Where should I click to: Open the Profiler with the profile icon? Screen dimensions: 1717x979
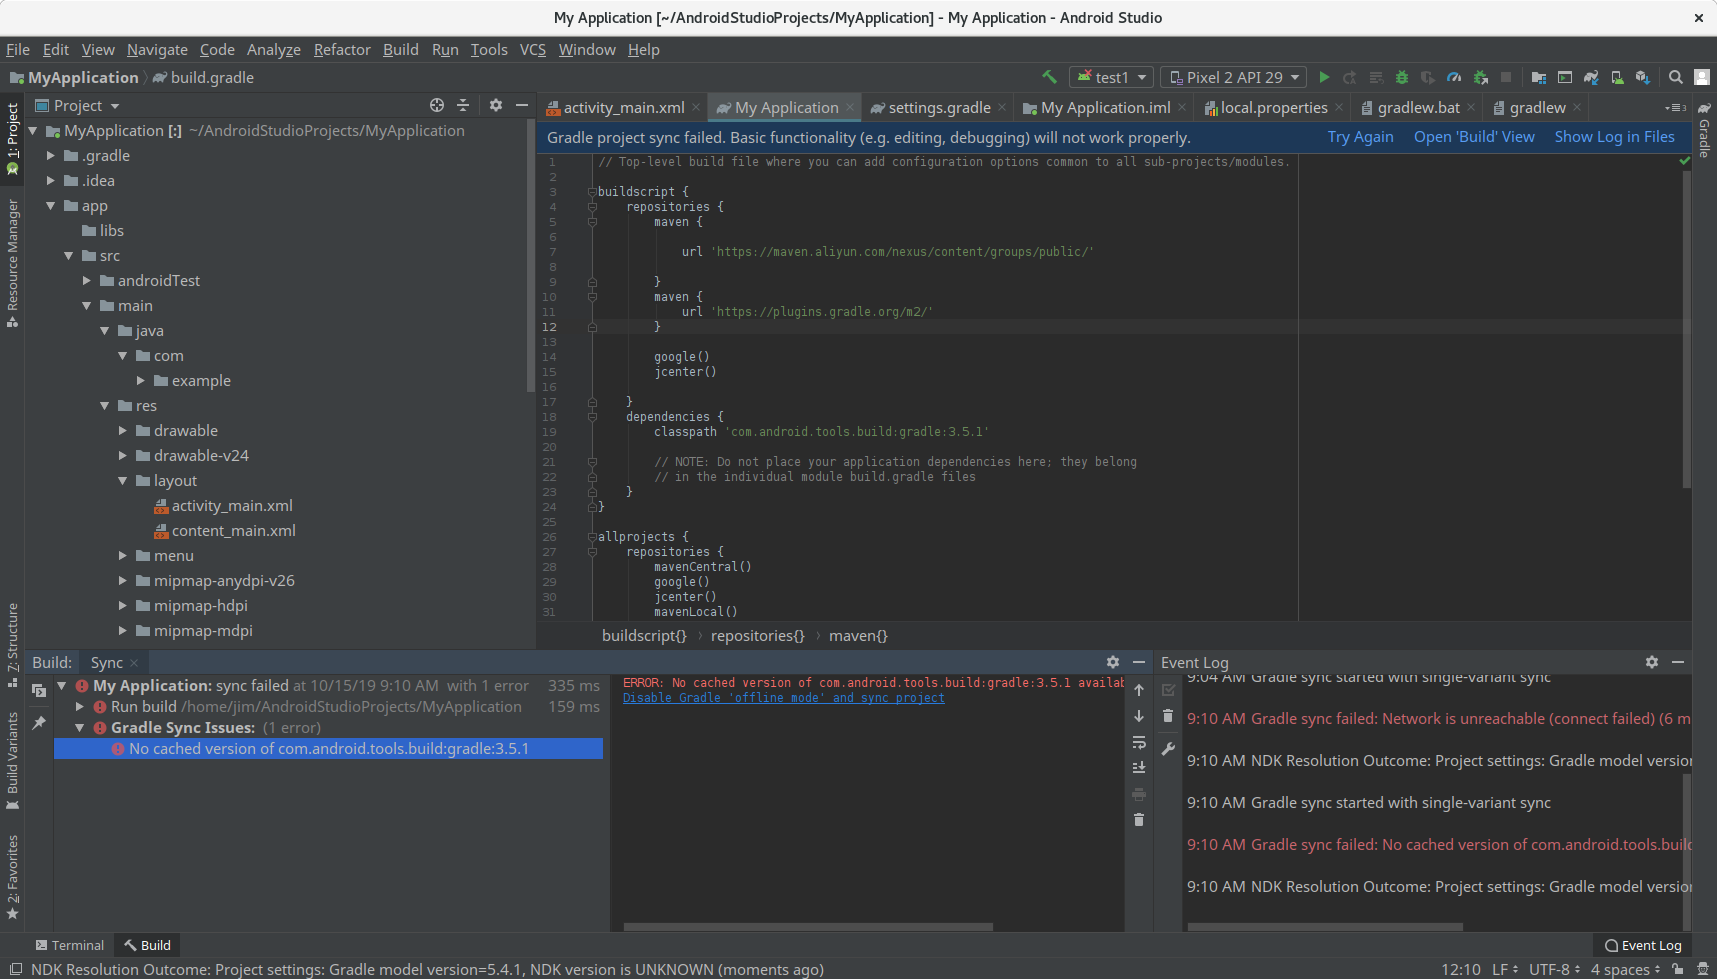pyautogui.click(x=1453, y=76)
